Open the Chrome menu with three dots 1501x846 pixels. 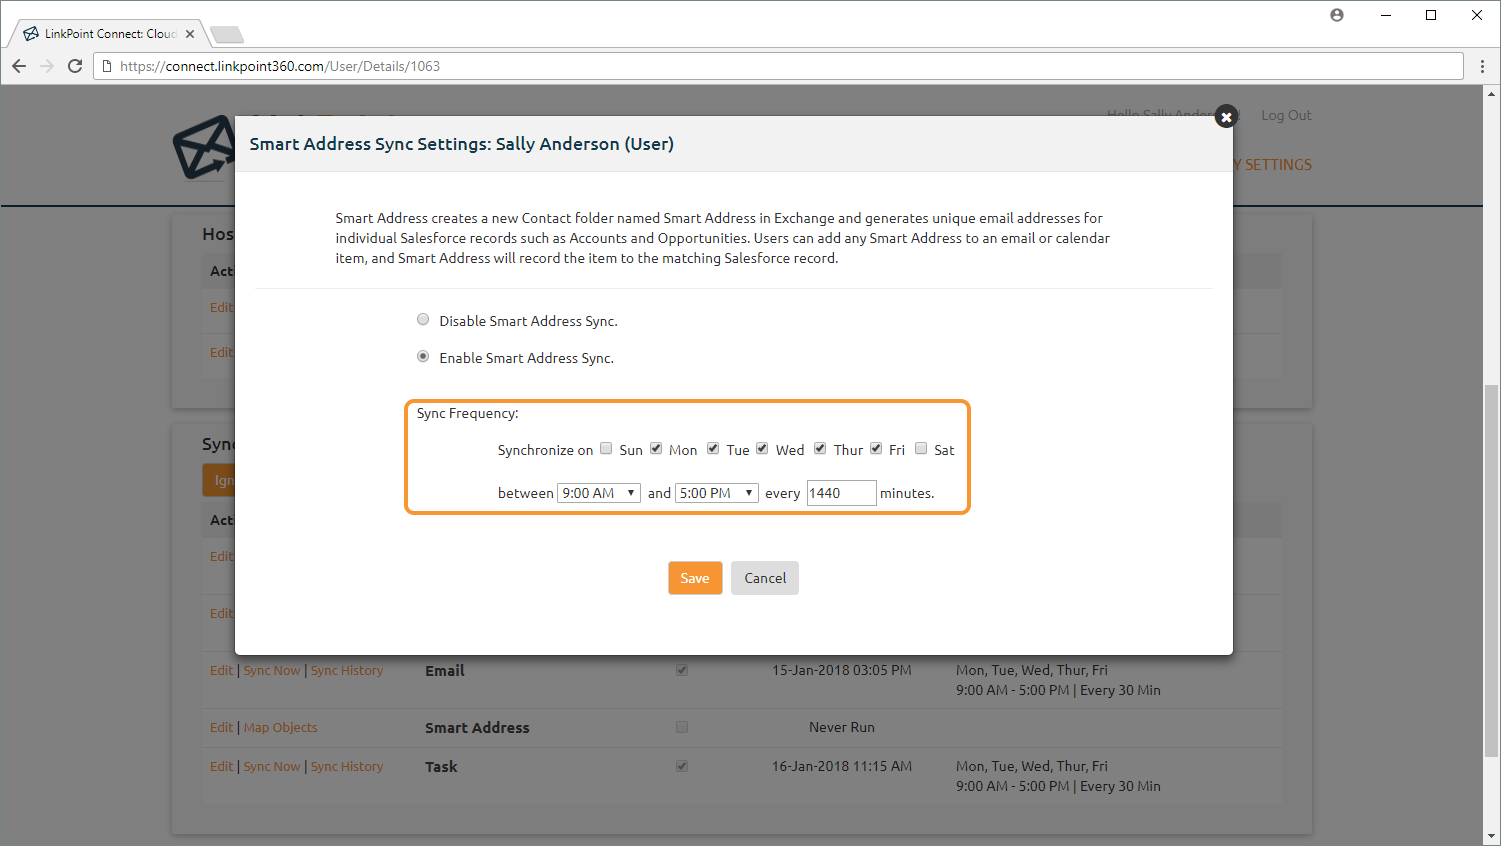click(1483, 66)
